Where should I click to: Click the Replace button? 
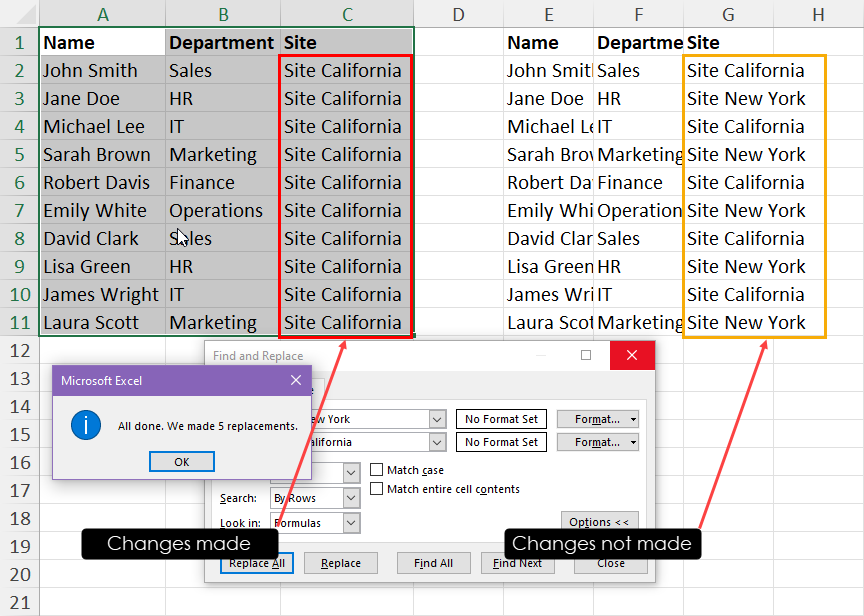point(341,563)
